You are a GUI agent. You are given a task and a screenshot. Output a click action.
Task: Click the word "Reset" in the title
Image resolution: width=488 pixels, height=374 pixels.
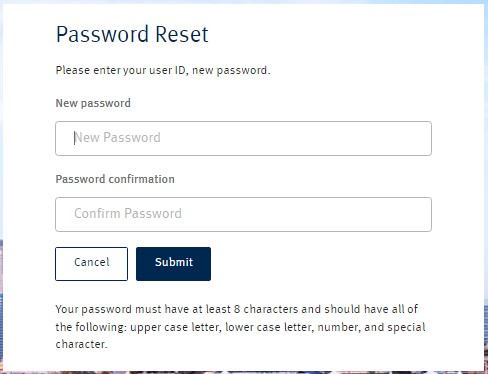(182, 34)
